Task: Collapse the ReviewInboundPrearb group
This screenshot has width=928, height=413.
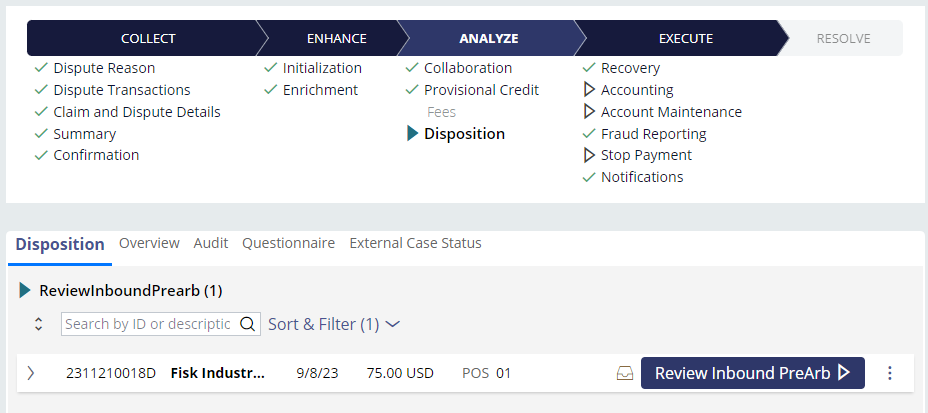Action: tap(26, 291)
